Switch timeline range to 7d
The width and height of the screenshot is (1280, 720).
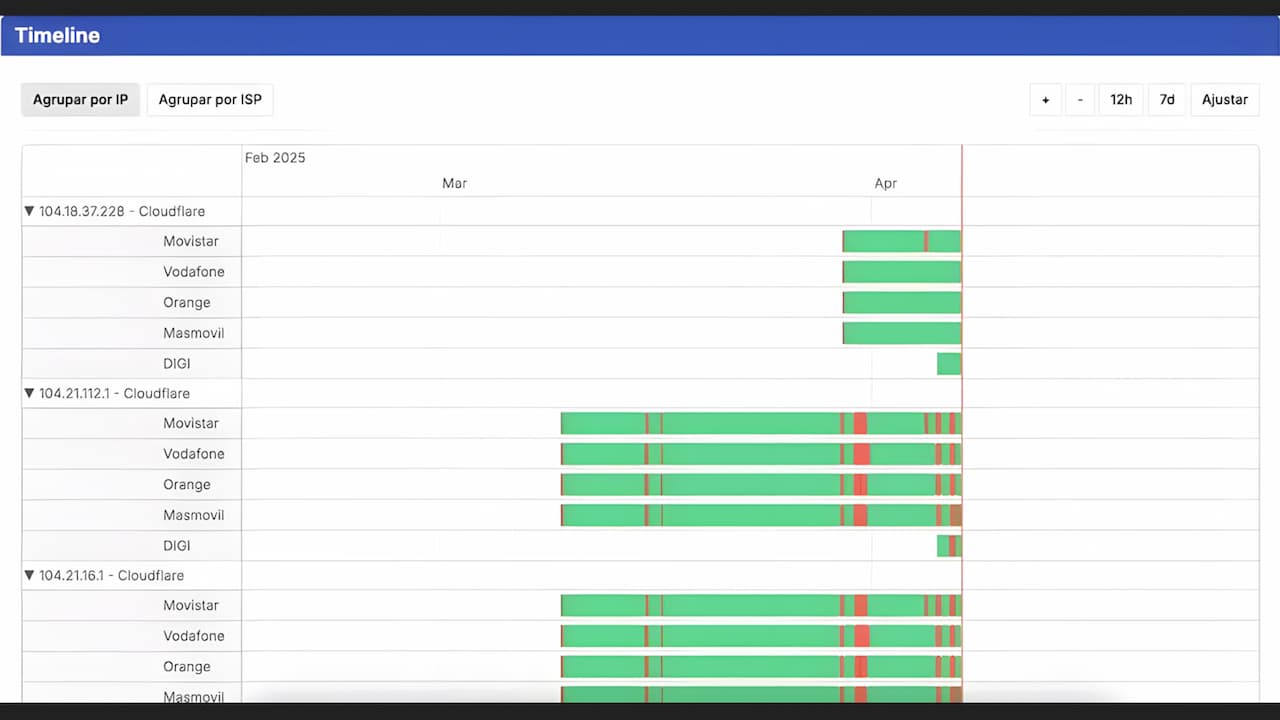1166,99
